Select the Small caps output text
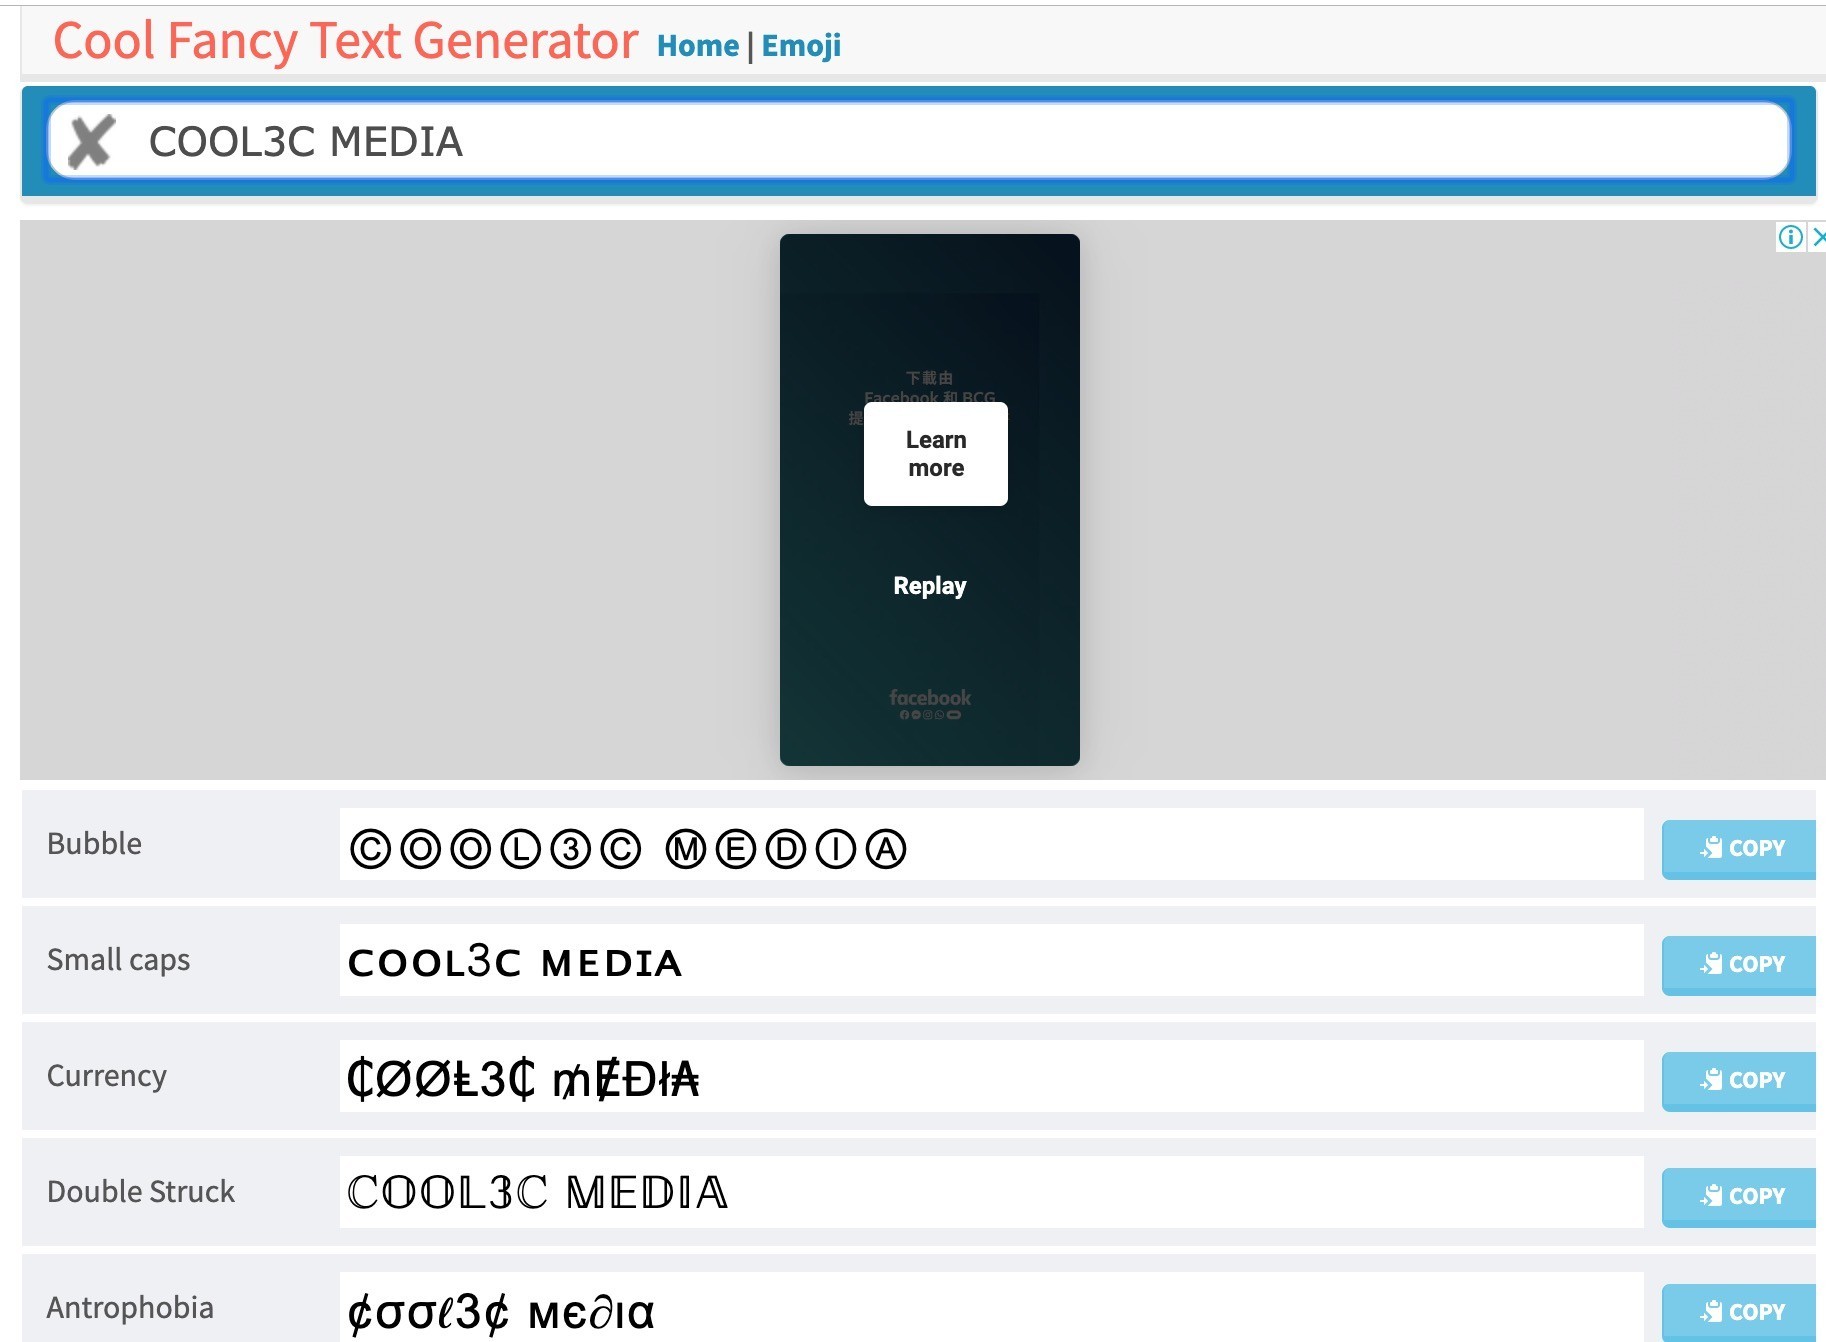 (x=992, y=960)
